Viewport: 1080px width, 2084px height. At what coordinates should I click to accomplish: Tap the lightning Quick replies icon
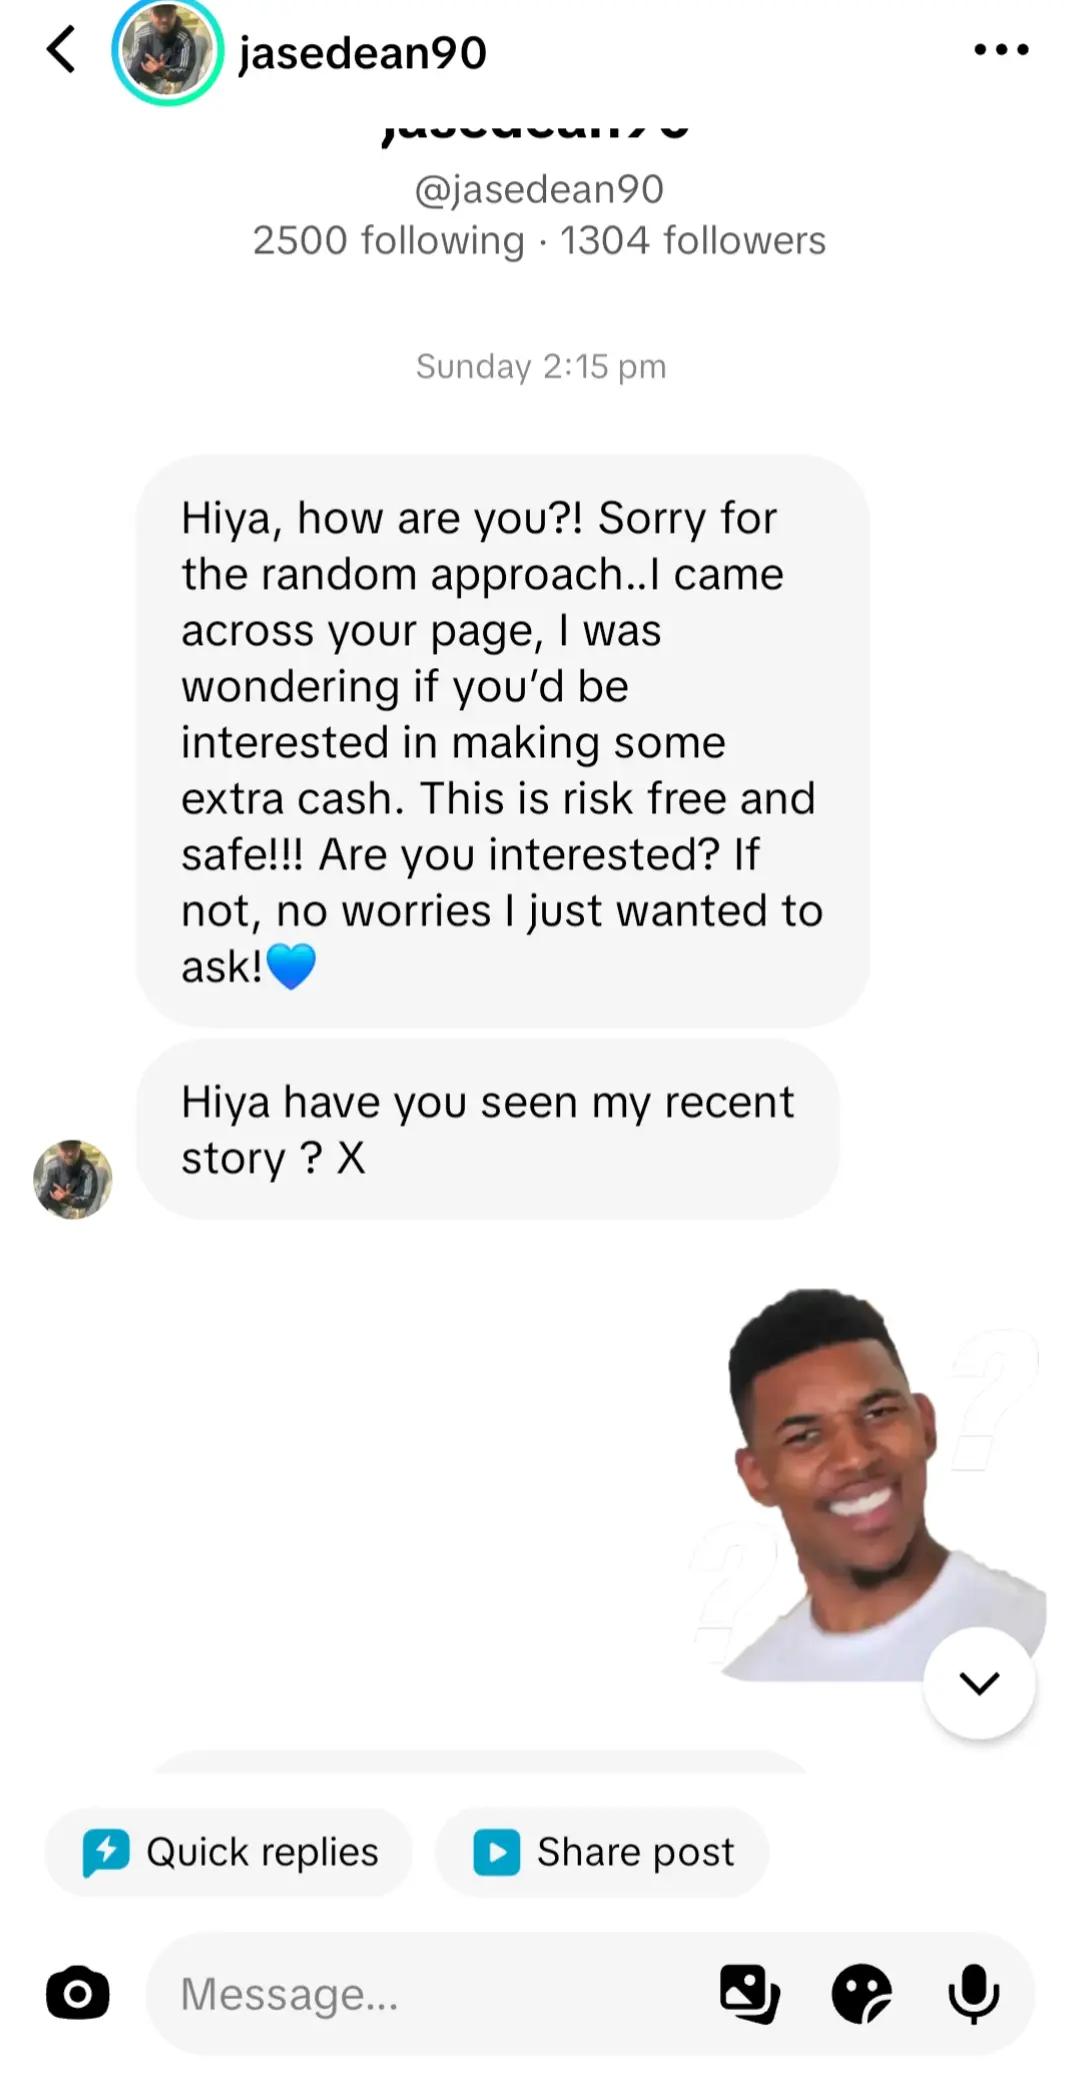click(106, 1852)
